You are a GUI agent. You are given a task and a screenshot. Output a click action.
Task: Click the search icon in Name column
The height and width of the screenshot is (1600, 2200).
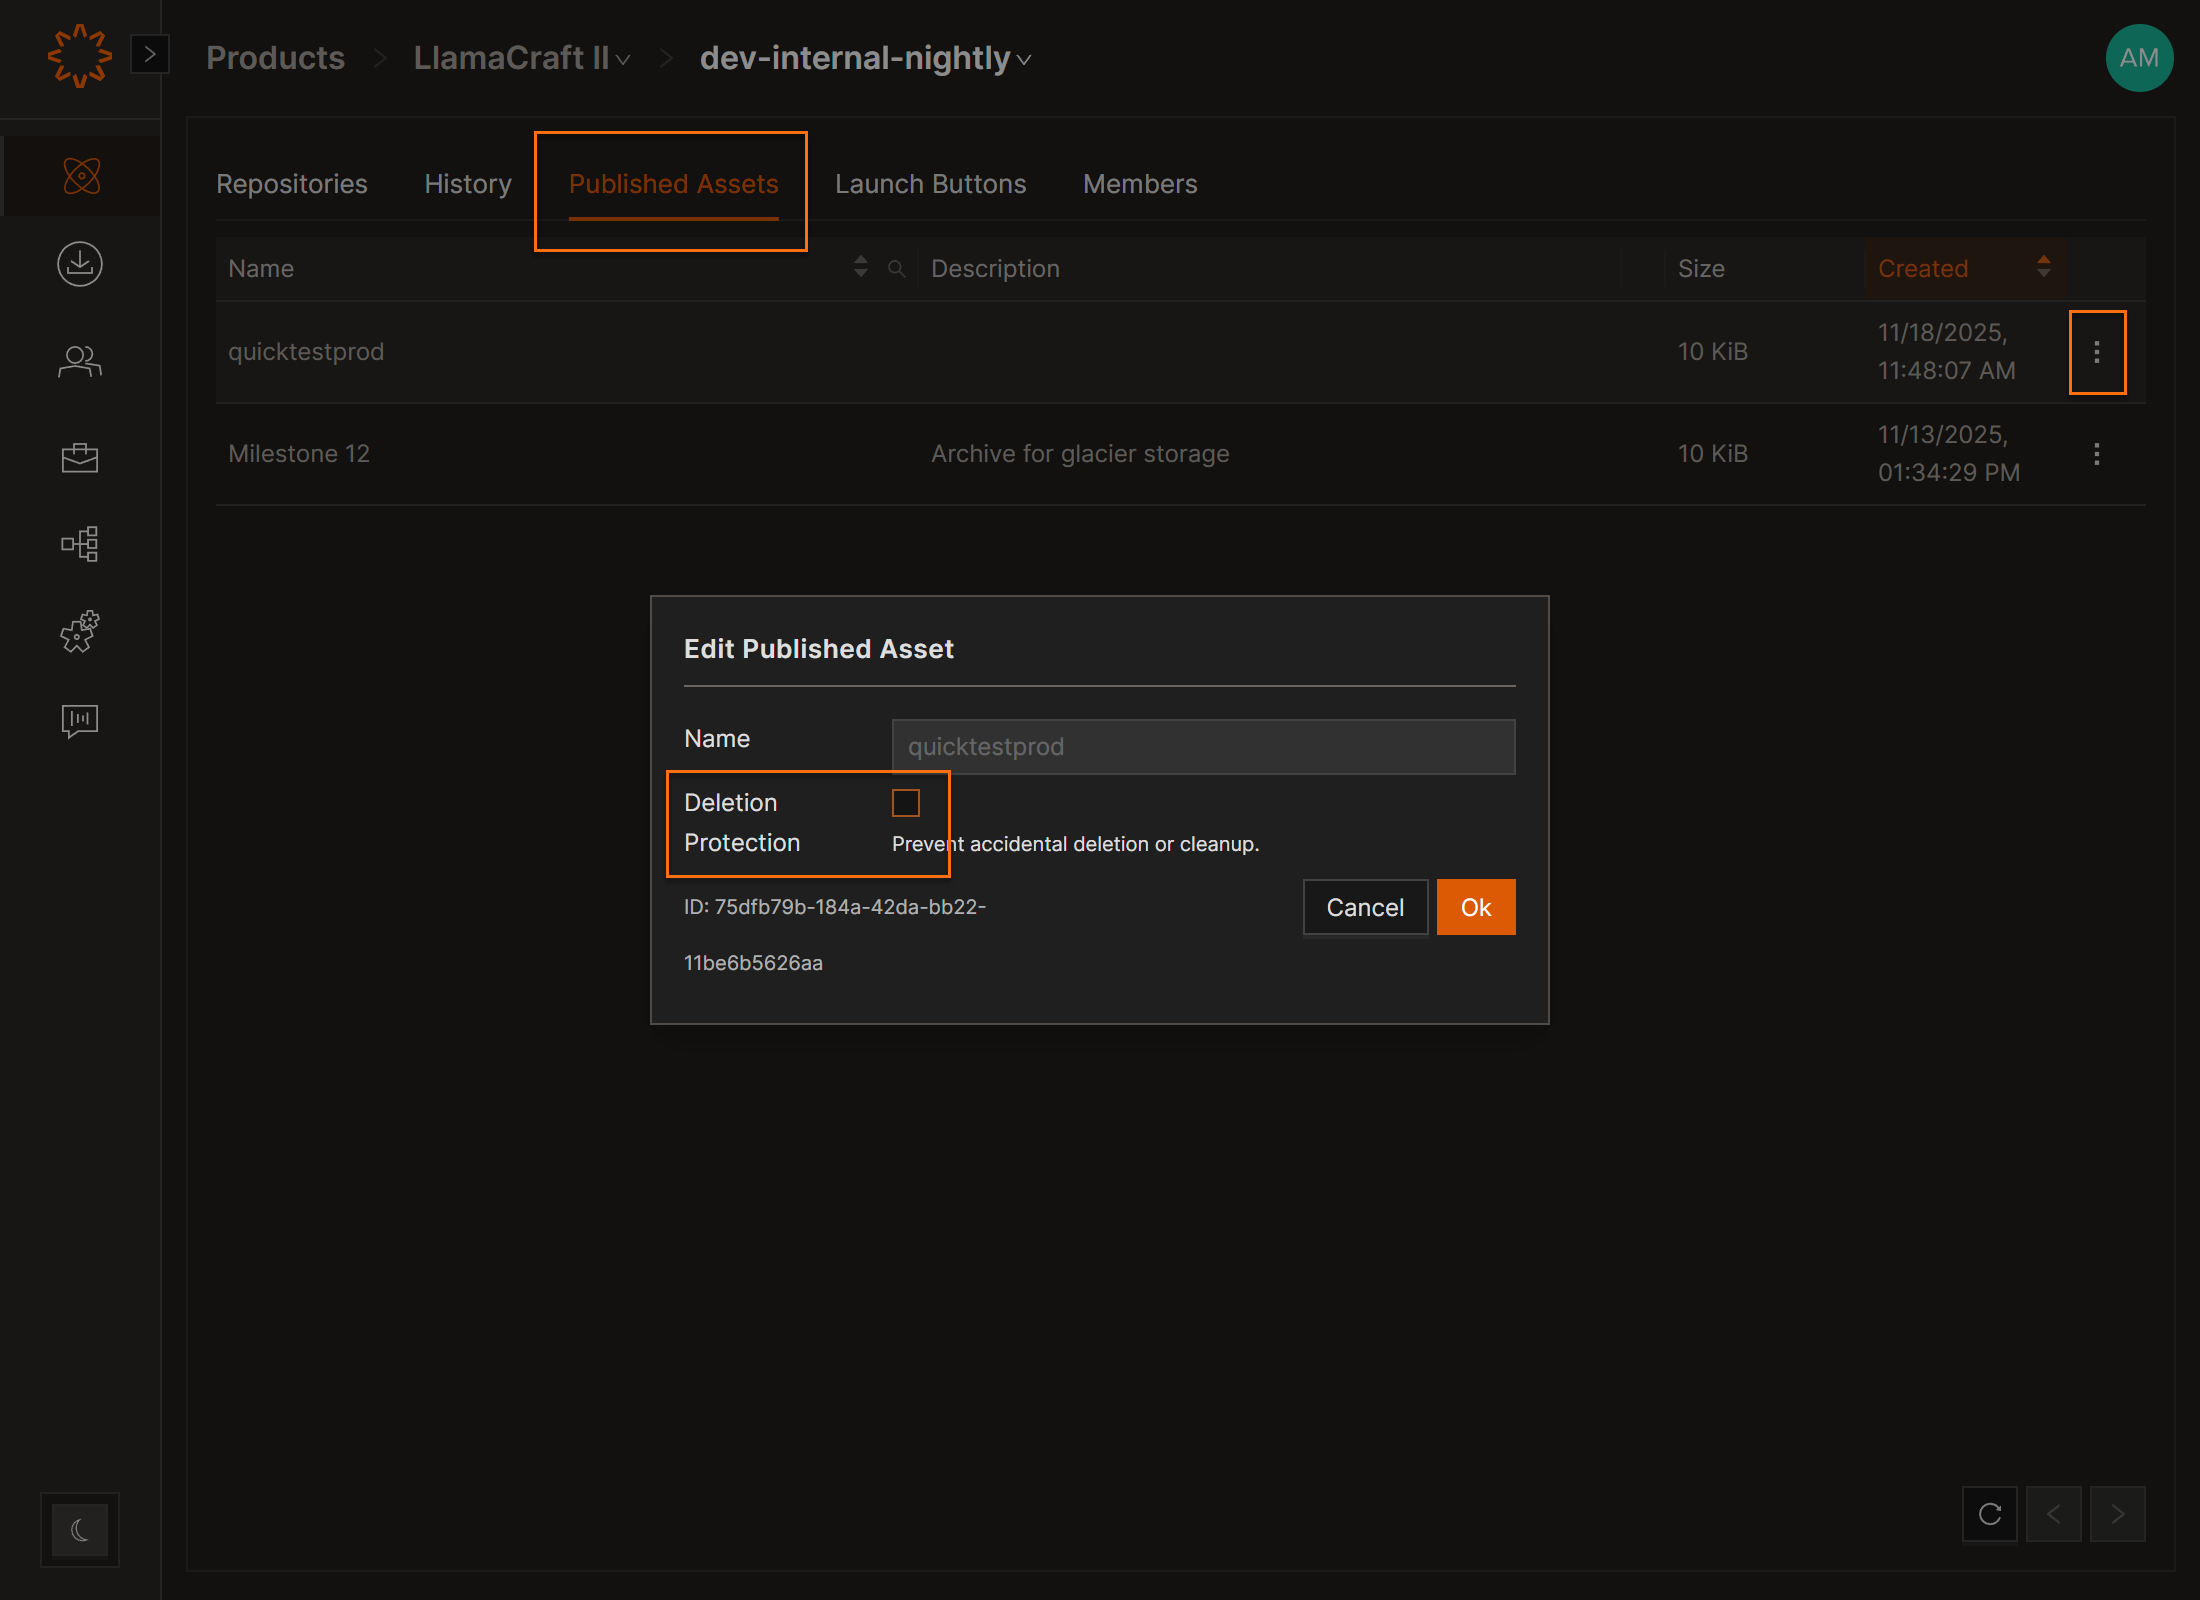[896, 268]
